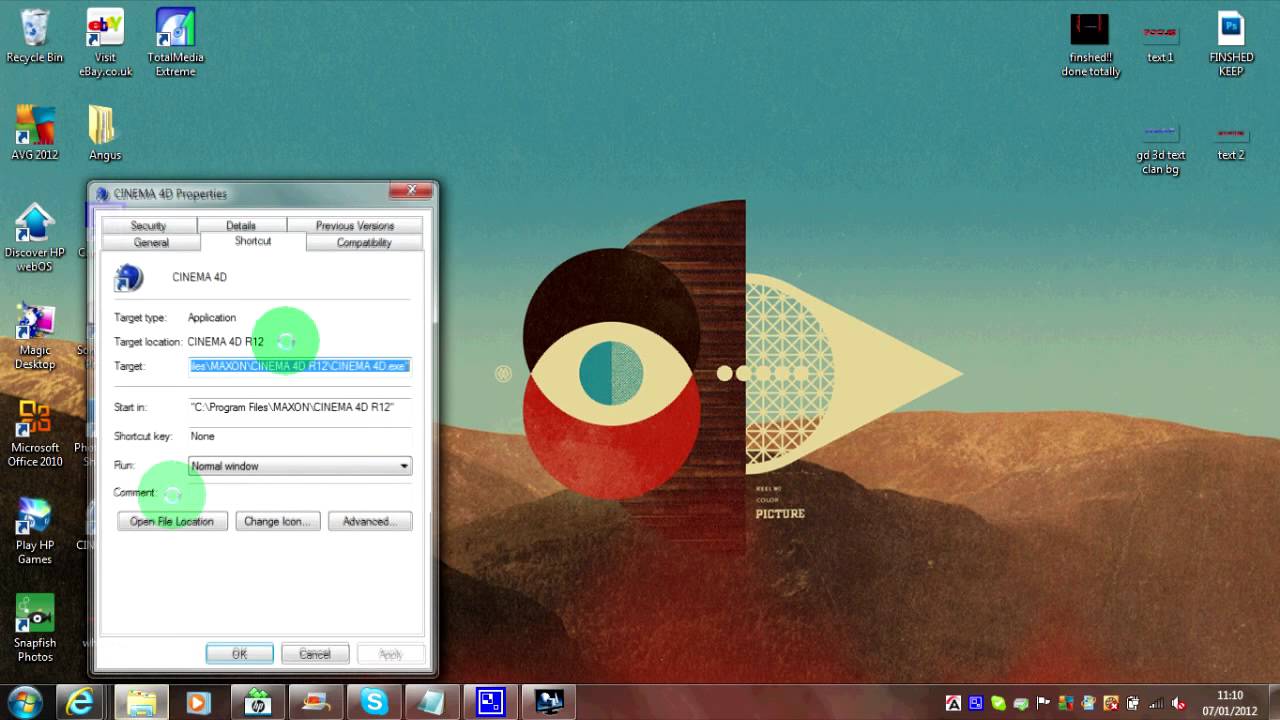Switch to the General tab
Viewport: 1280px width, 720px height.
pos(151,243)
